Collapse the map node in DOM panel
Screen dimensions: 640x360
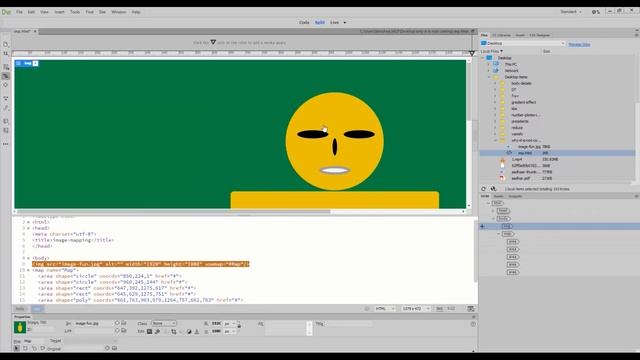(499, 234)
